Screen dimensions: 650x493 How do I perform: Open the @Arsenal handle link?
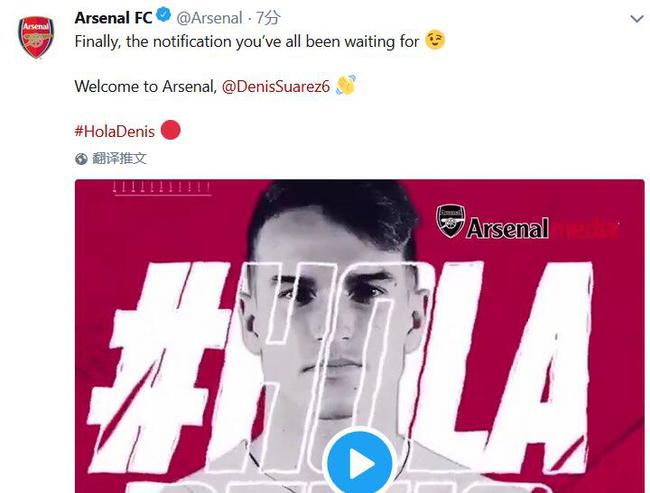tap(209, 18)
